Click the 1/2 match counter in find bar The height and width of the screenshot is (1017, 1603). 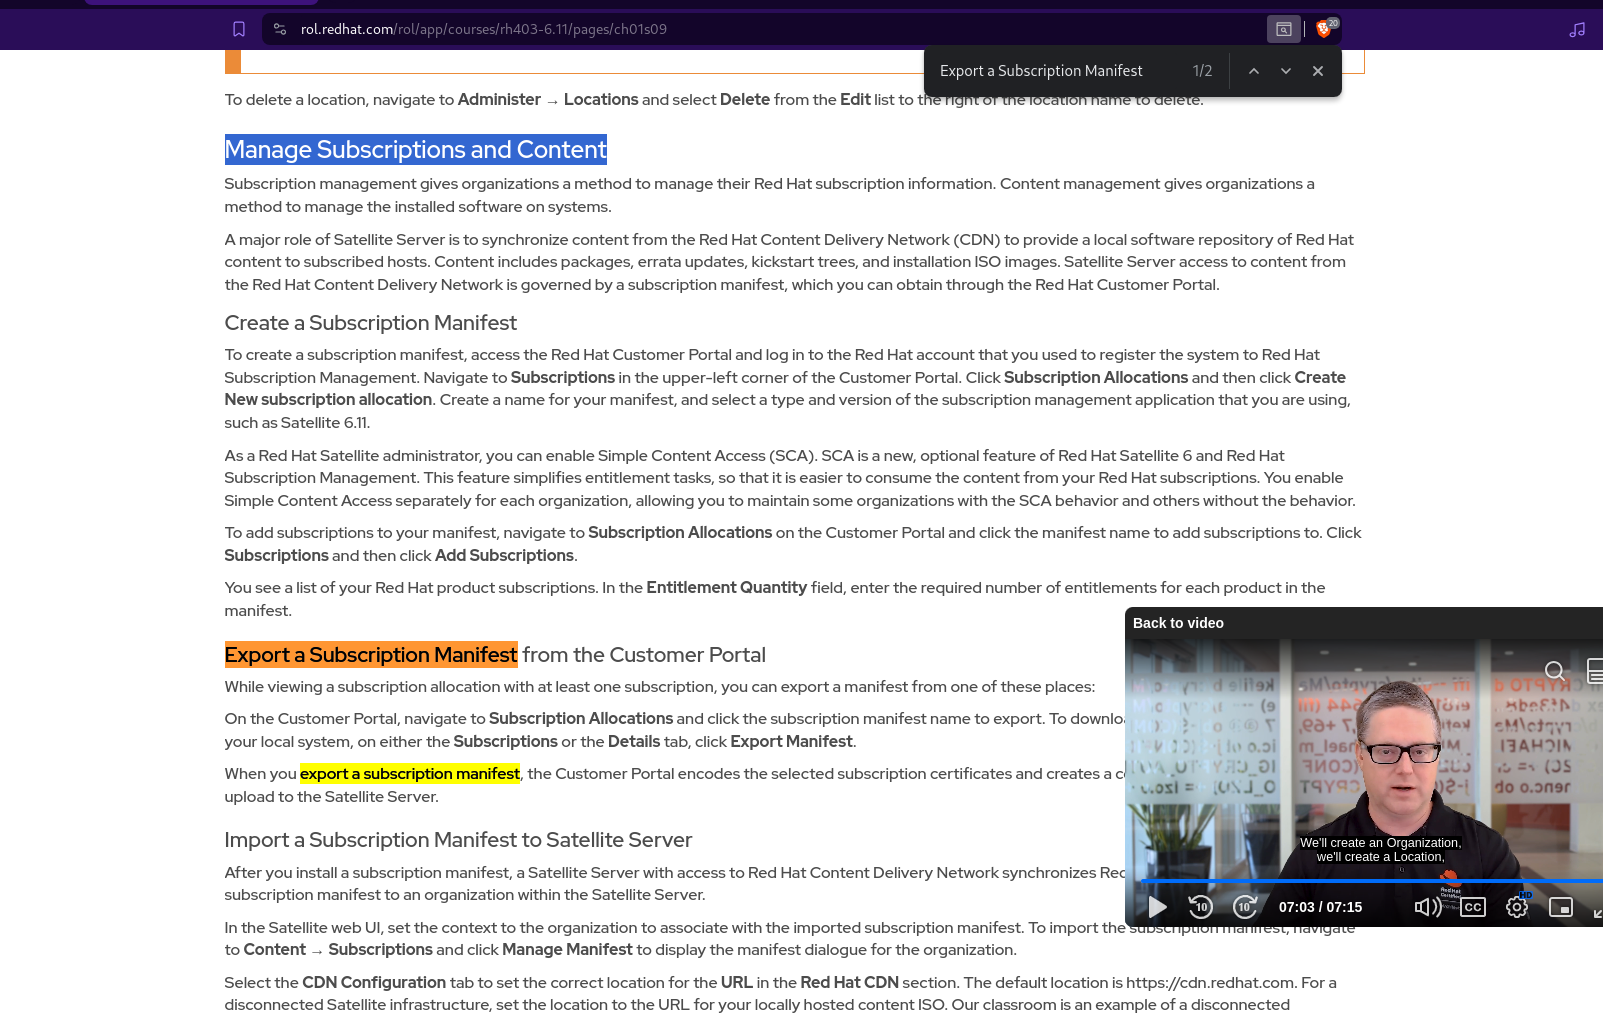(1202, 71)
